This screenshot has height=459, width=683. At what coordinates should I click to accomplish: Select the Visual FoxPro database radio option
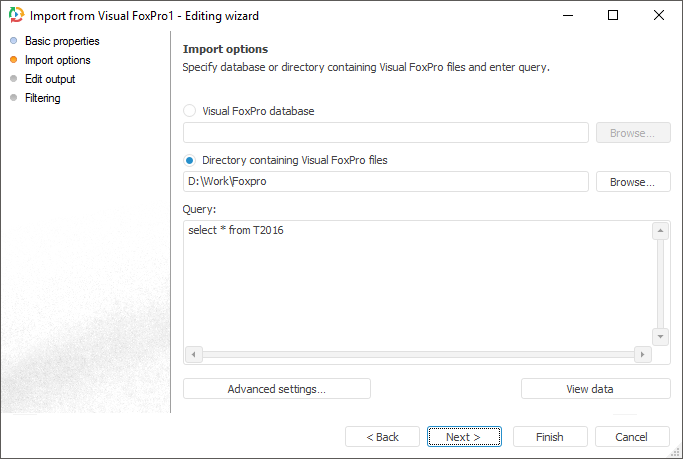pos(190,111)
